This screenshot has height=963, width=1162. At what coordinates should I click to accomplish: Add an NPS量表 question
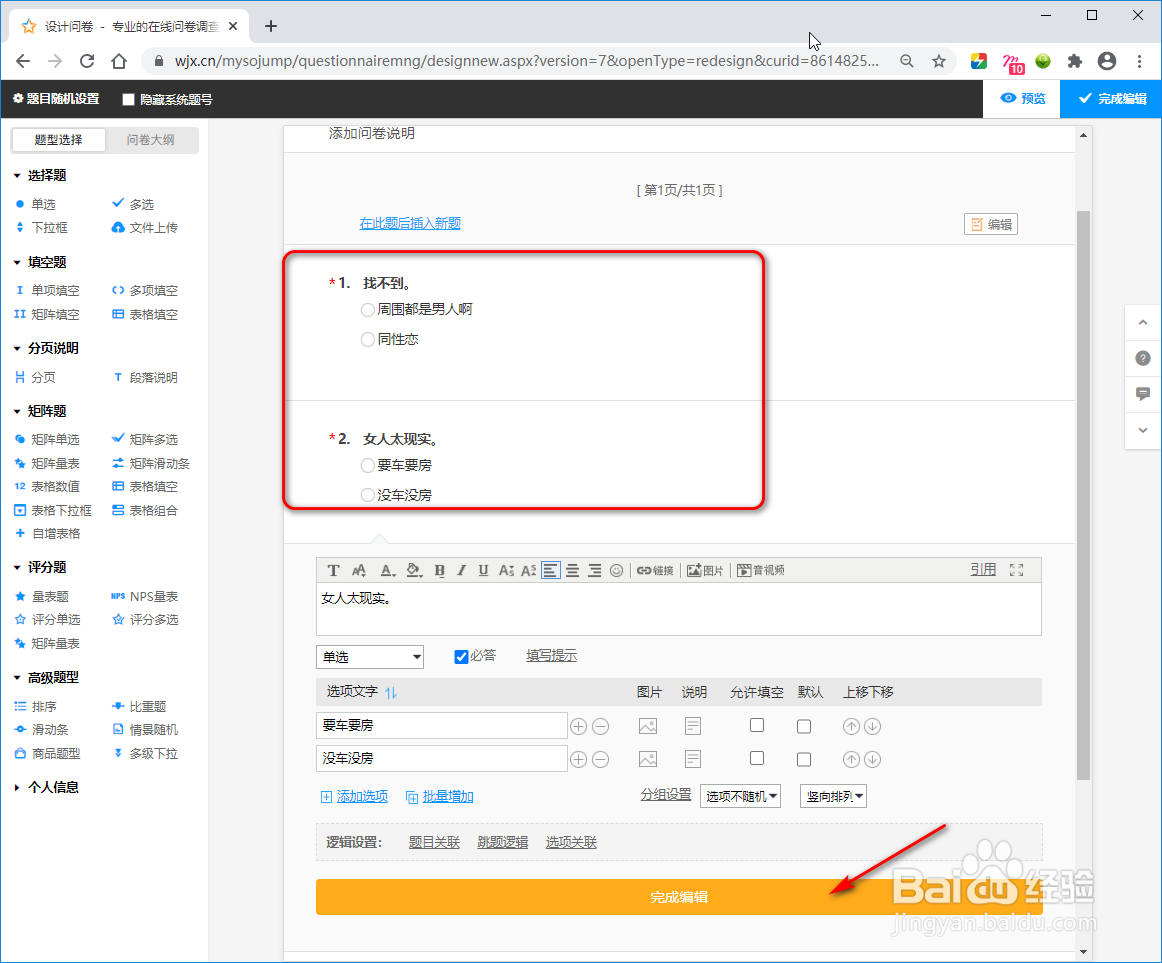tap(145, 597)
